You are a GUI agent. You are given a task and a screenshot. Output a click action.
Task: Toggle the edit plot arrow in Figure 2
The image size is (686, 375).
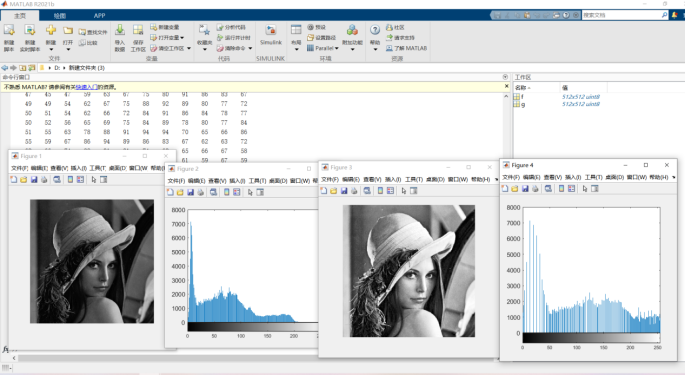[250, 192]
